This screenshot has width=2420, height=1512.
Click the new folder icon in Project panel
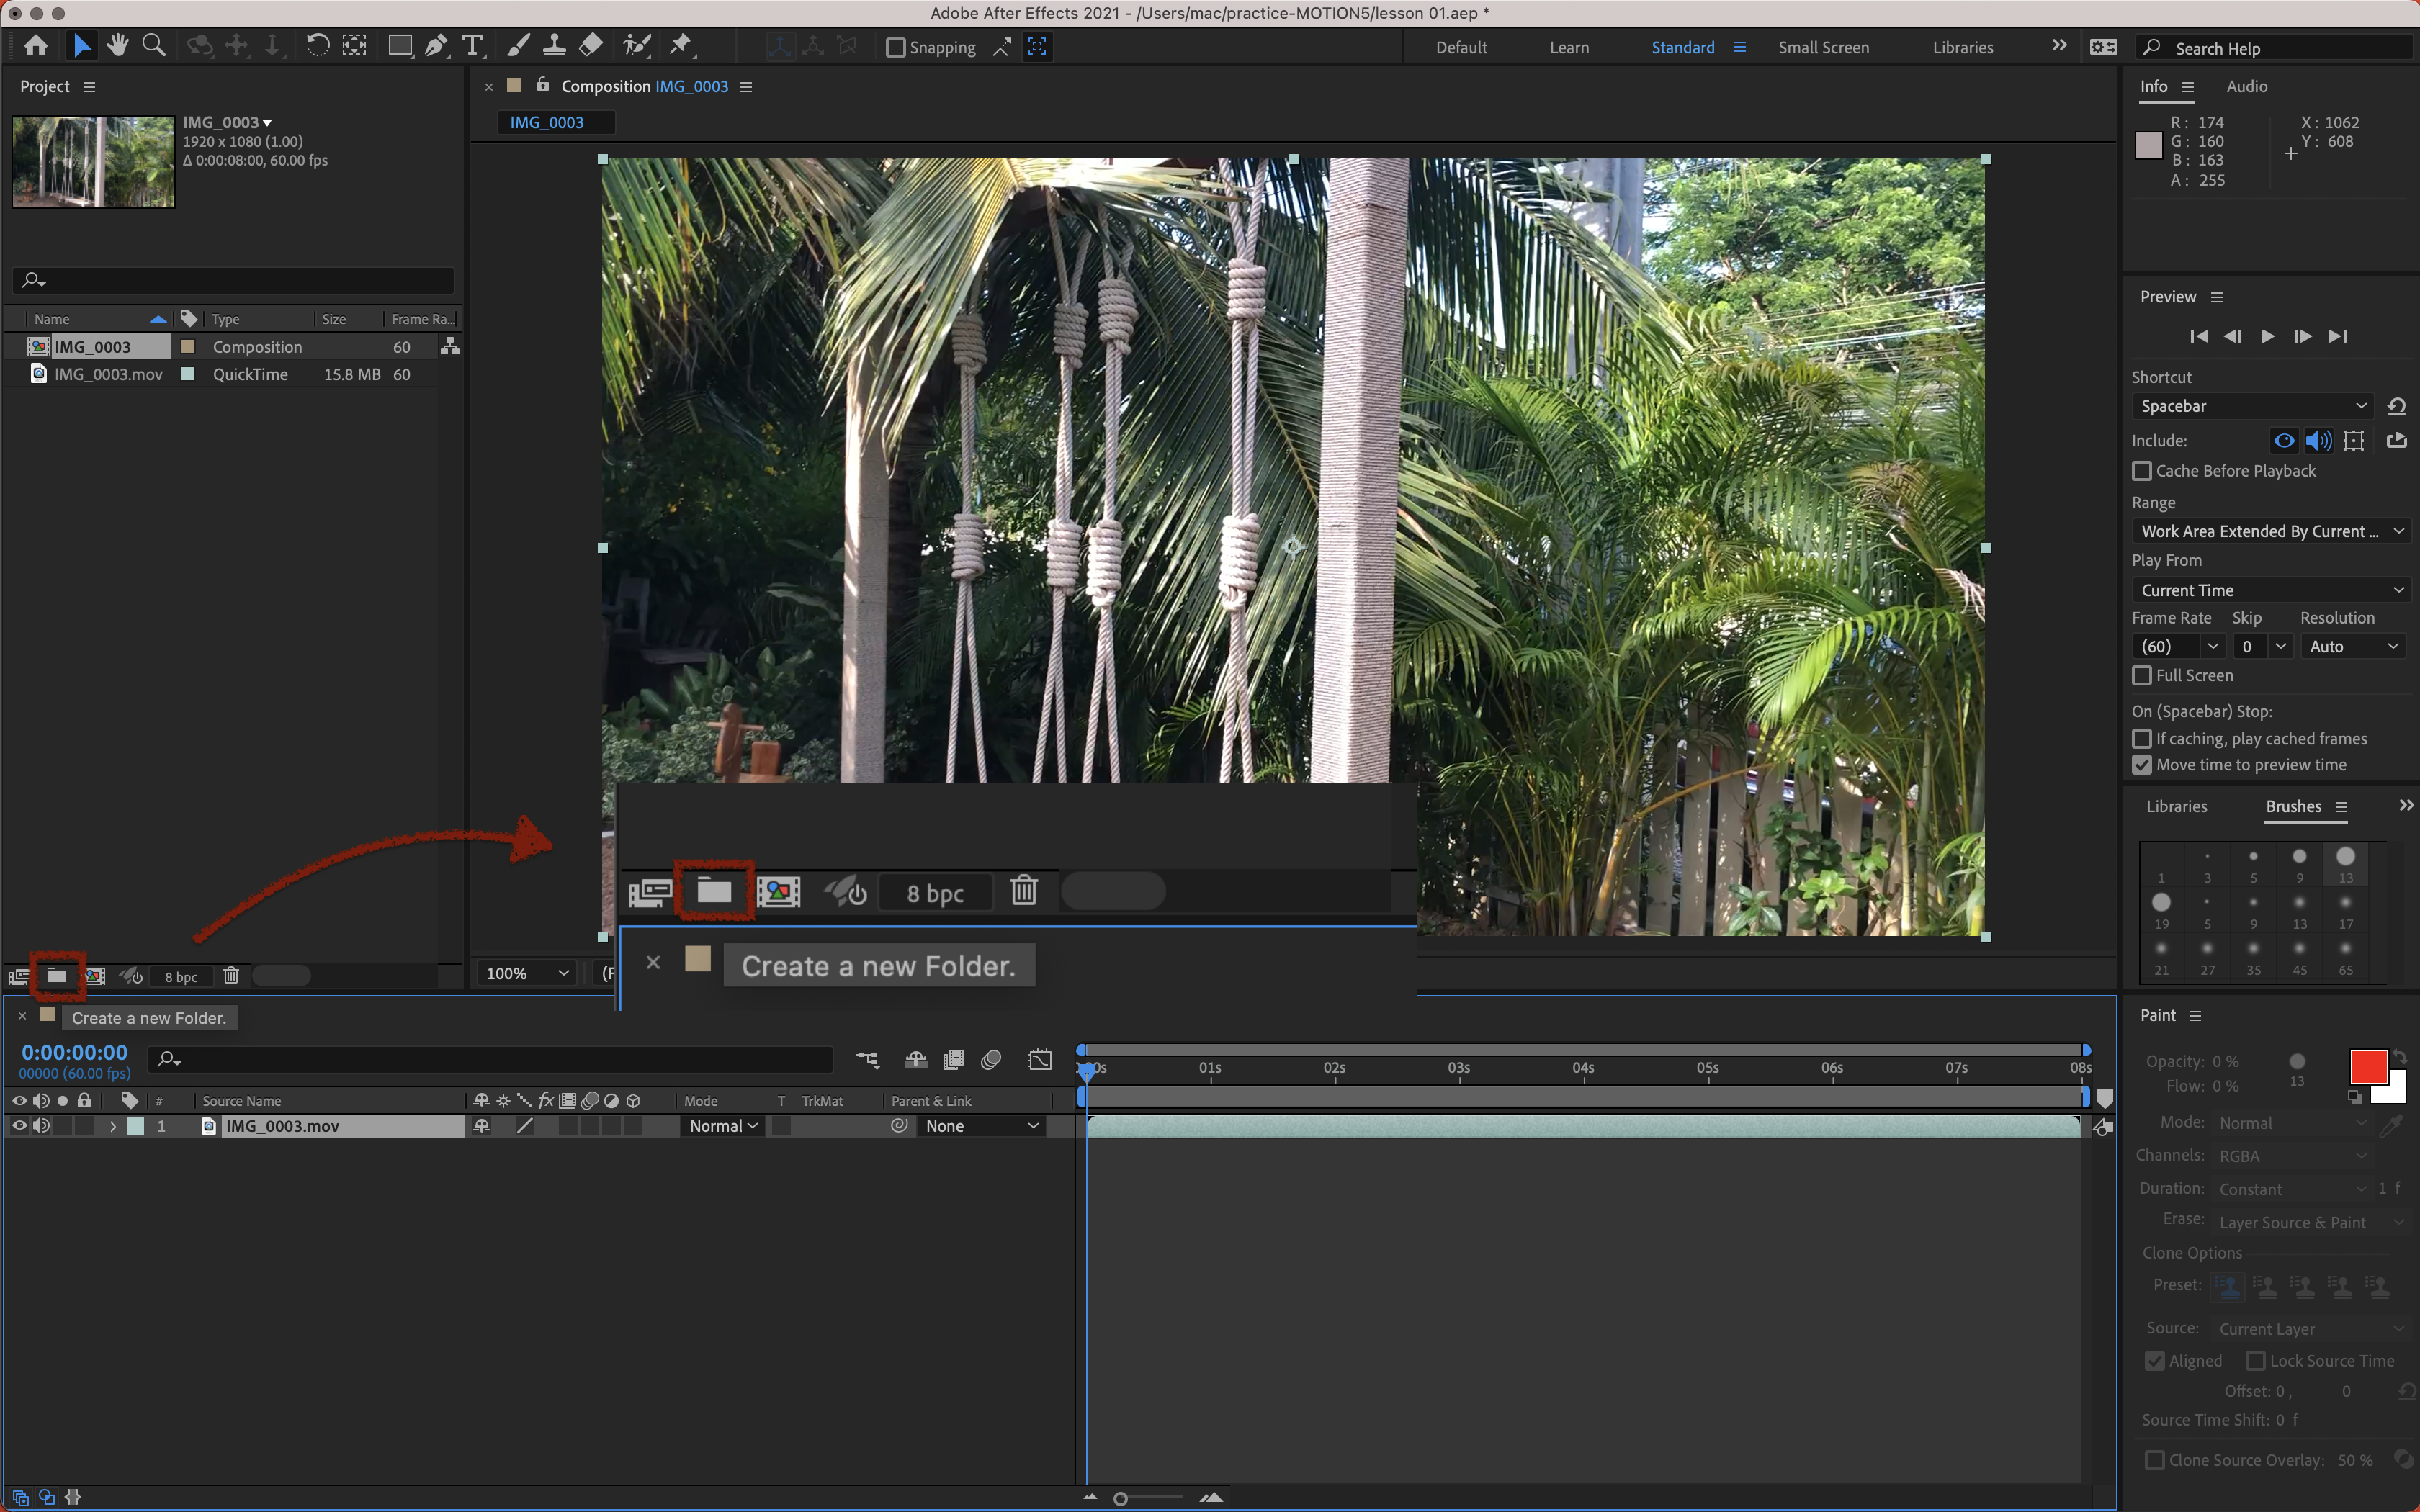tap(57, 976)
